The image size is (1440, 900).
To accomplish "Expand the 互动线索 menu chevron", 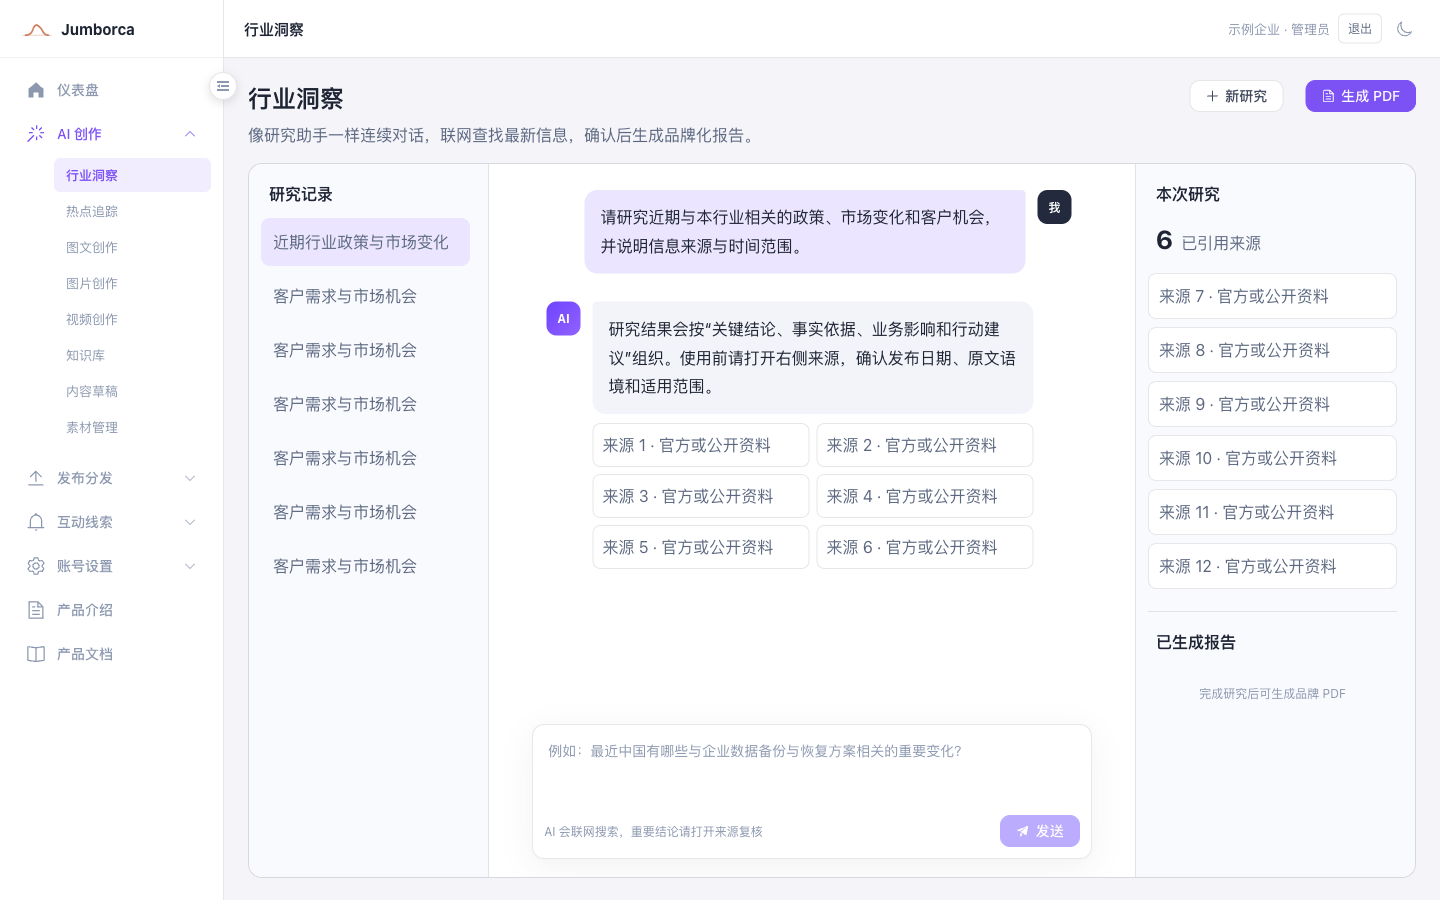I will click(x=190, y=522).
